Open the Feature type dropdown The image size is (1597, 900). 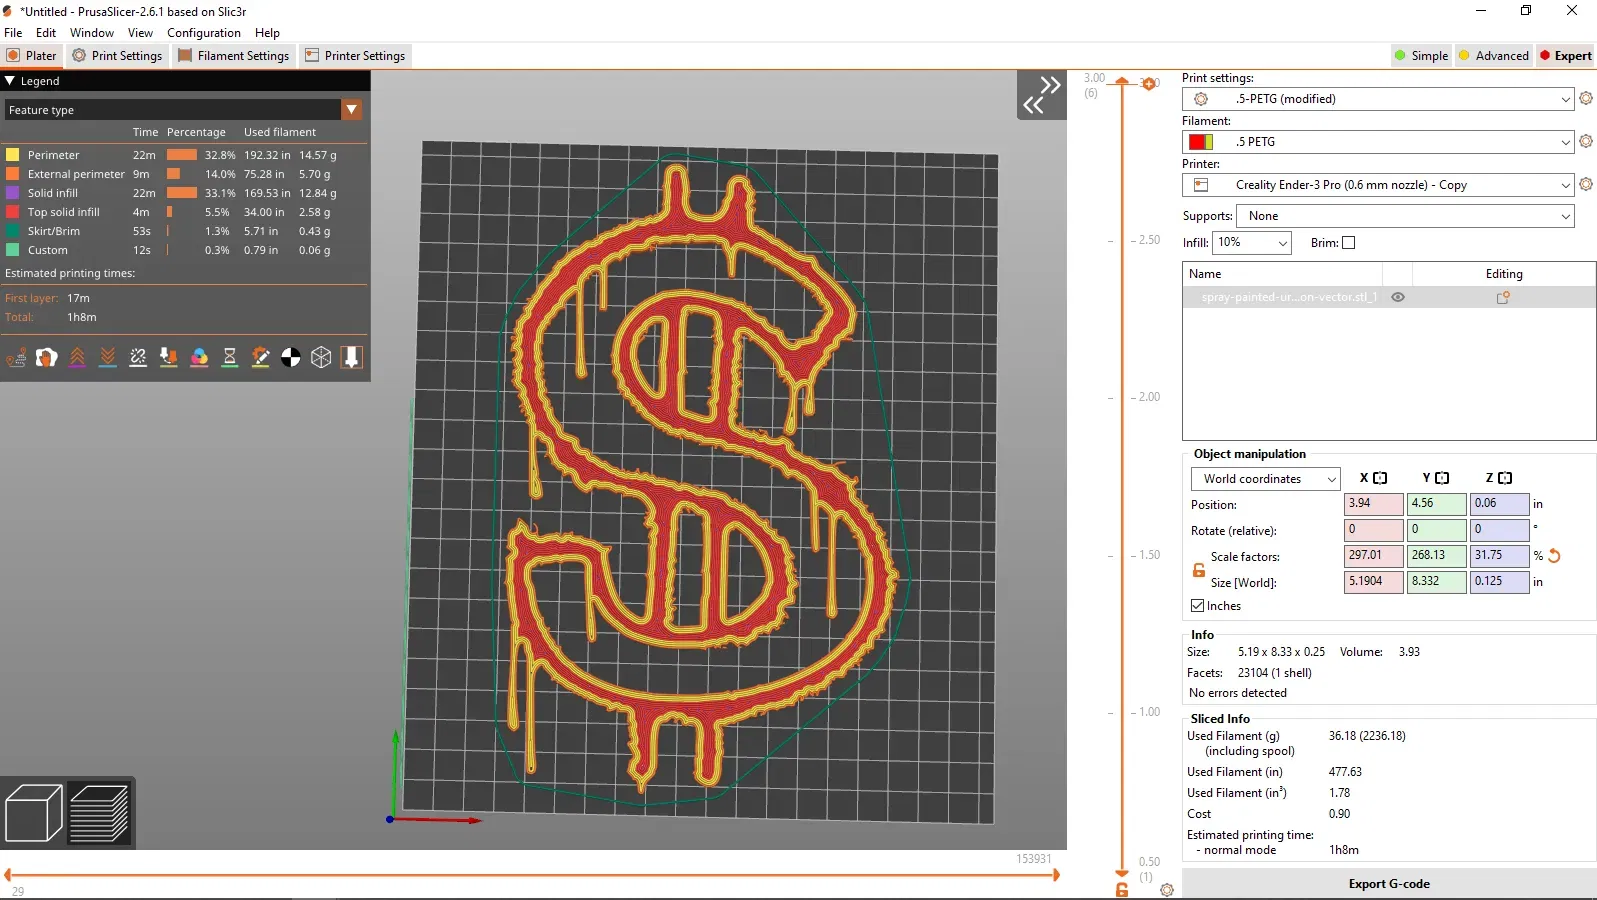pos(183,109)
